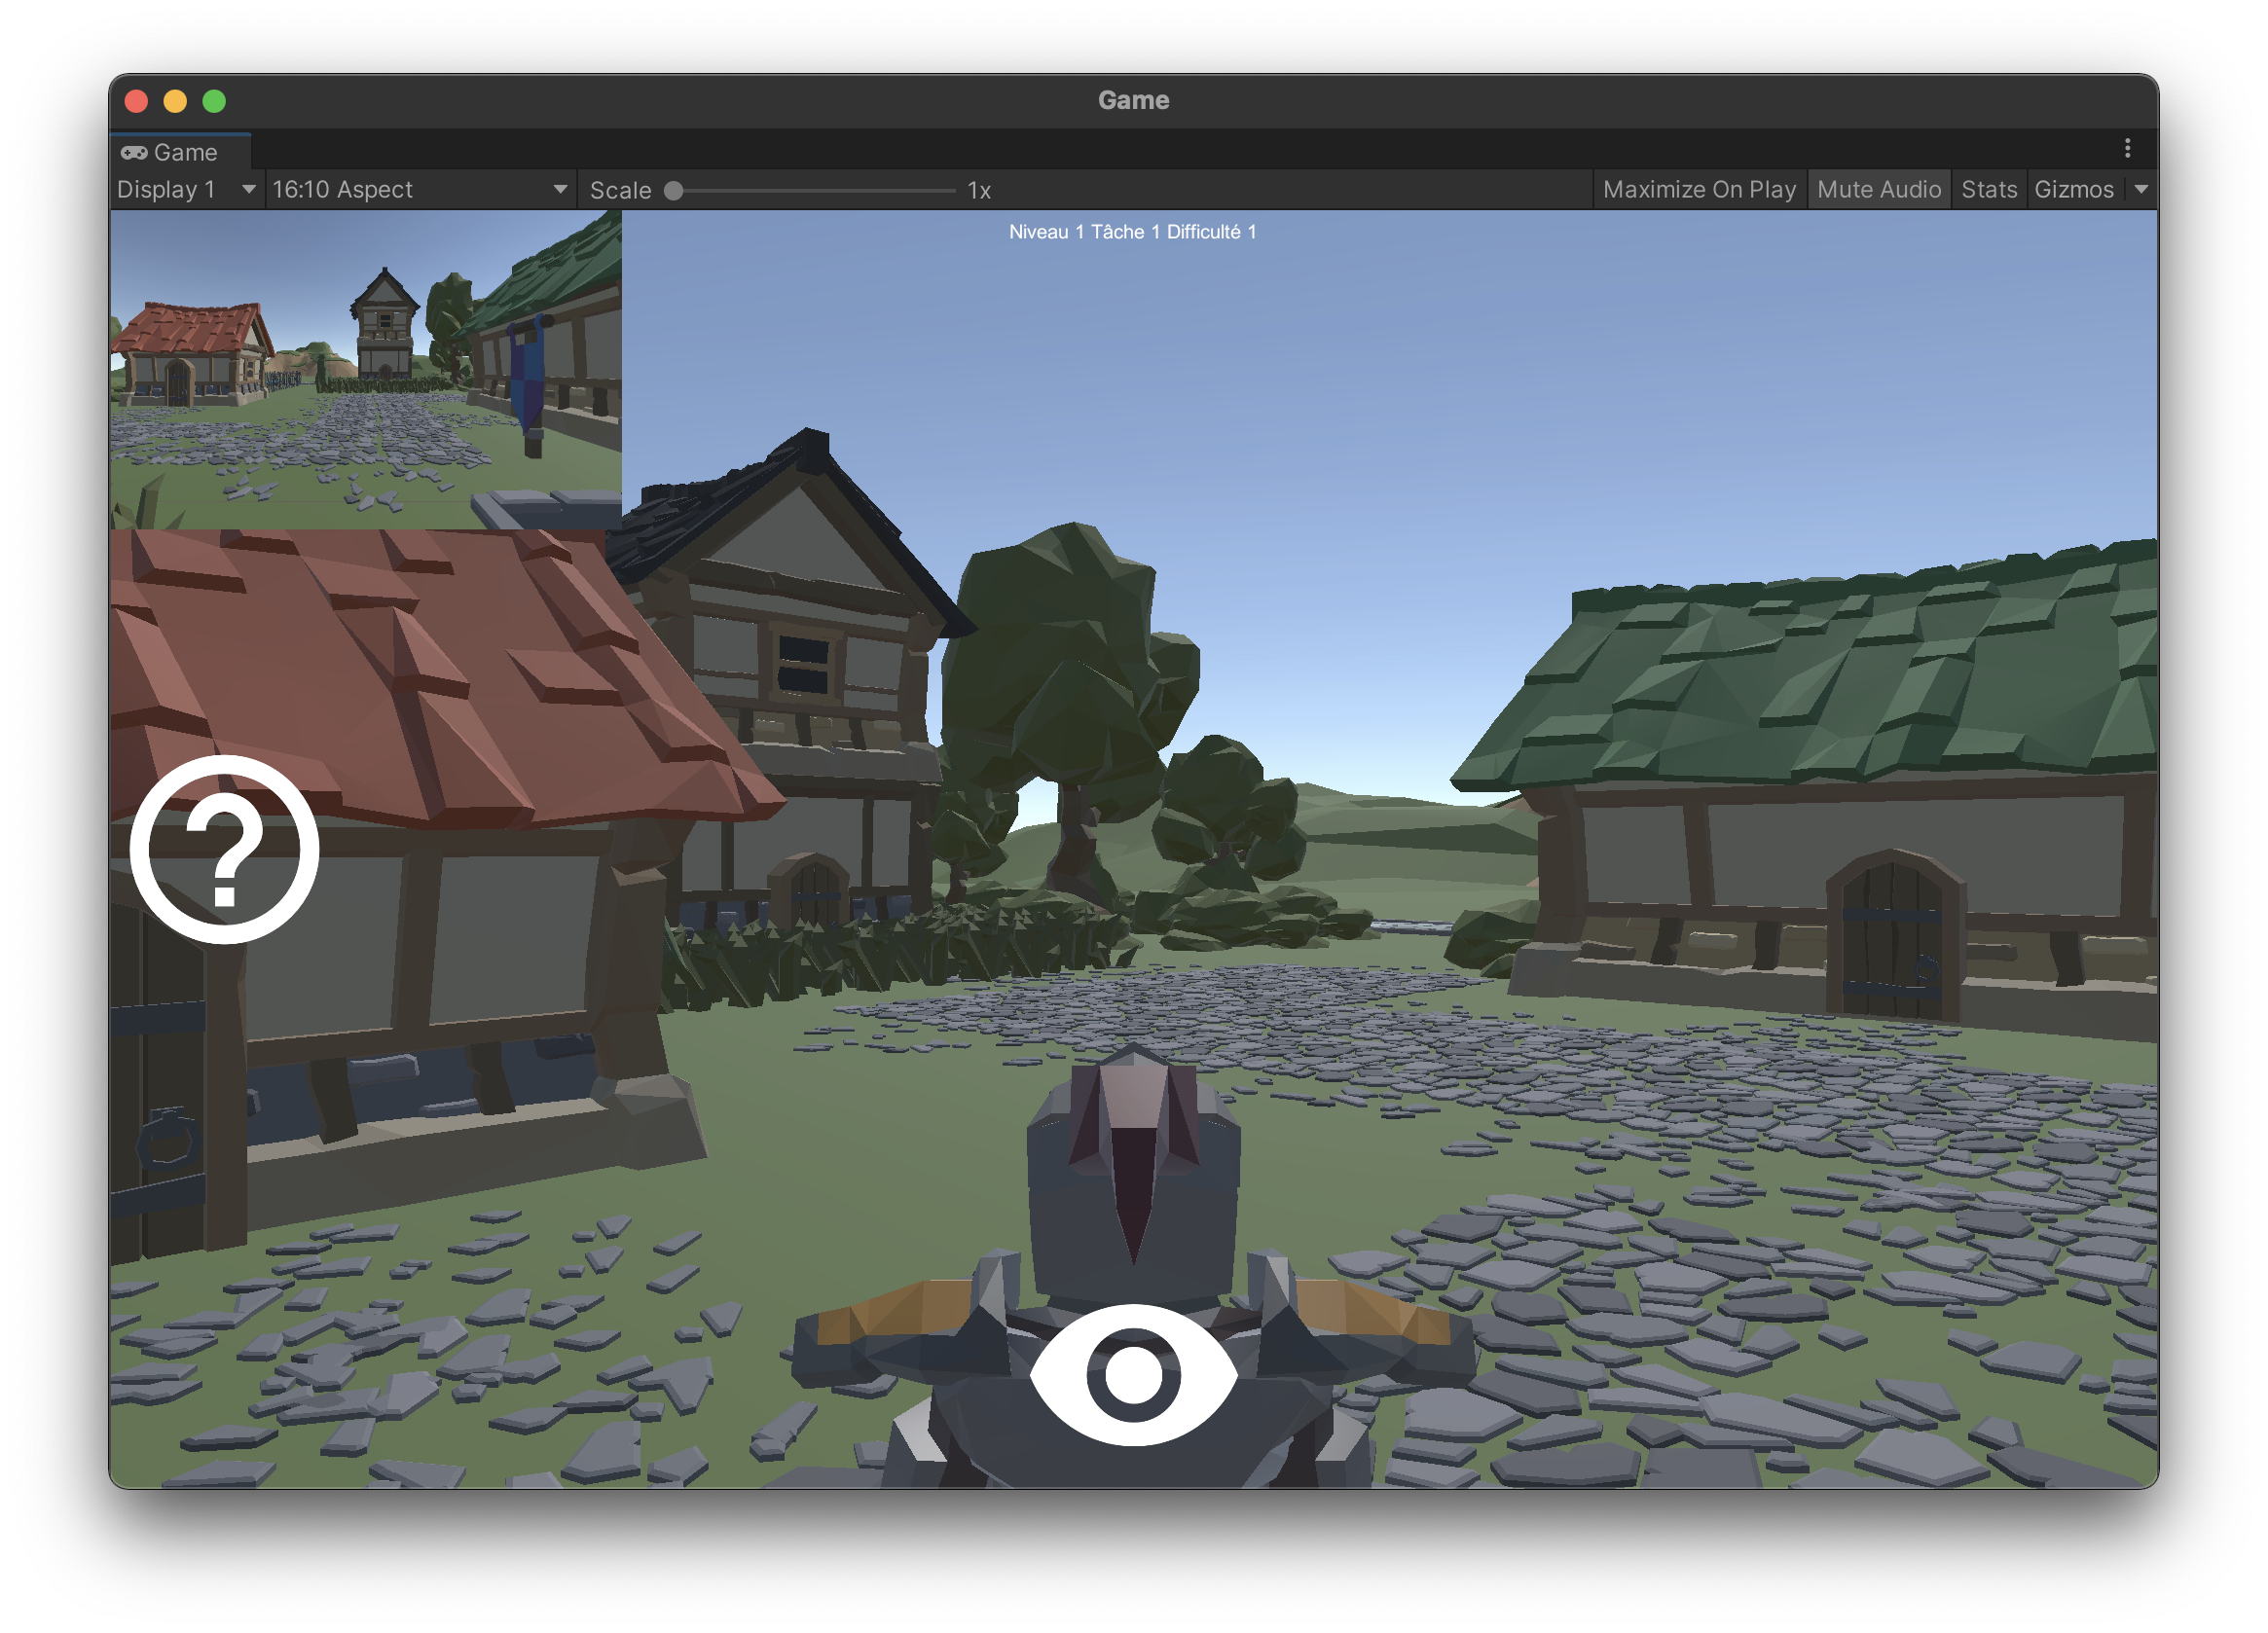Screen dimensions: 2268x1633
Task: Click the yellow minimize window button
Action: pos(175,101)
